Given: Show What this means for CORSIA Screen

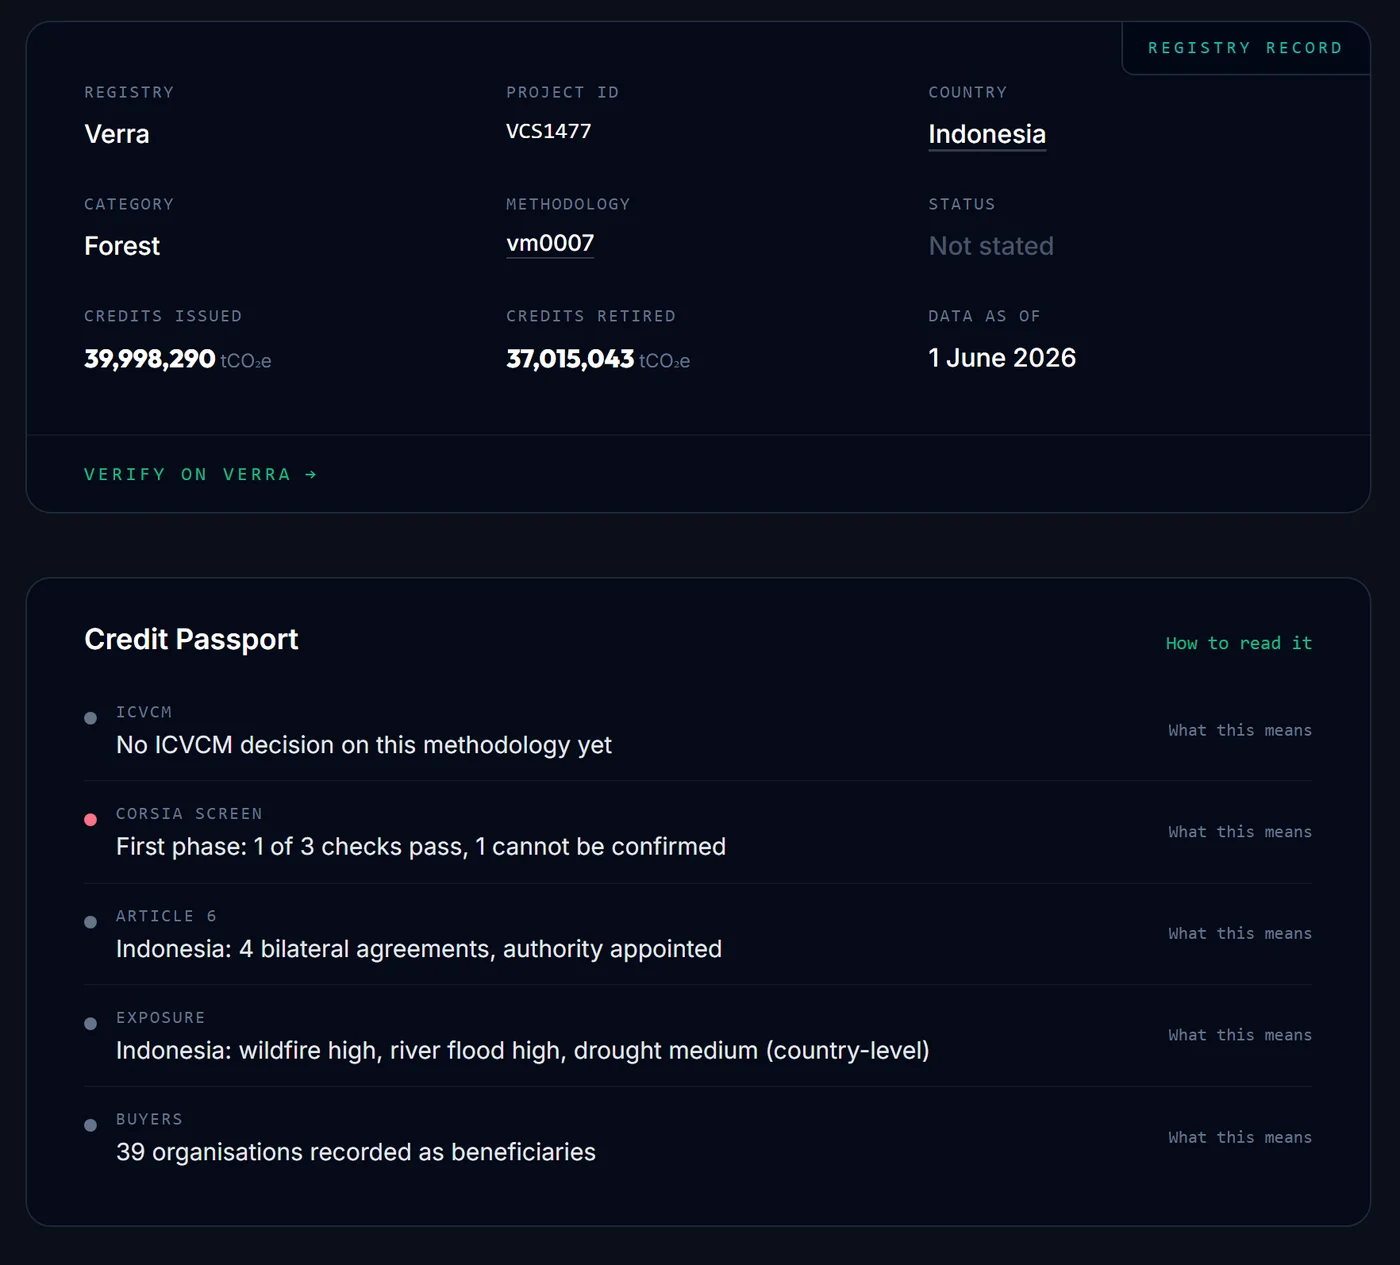Looking at the screenshot, I should pyautogui.click(x=1240, y=832).
